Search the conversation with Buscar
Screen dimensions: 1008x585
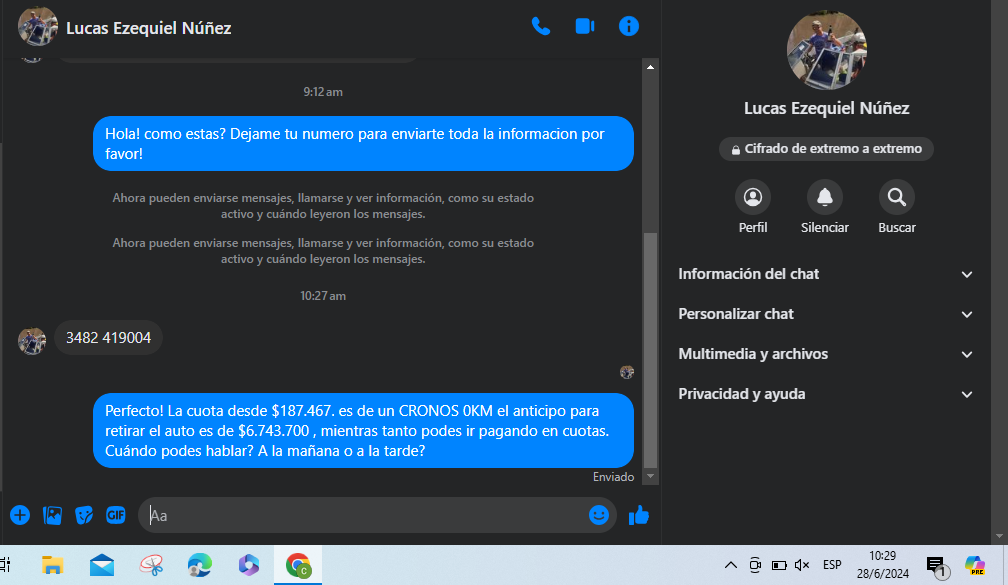(897, 198)
